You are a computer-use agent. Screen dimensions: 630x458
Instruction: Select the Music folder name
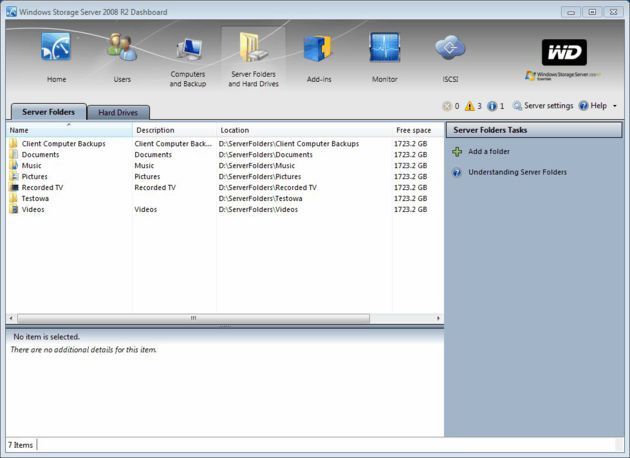pyautogui.click(x=31, y=166)
